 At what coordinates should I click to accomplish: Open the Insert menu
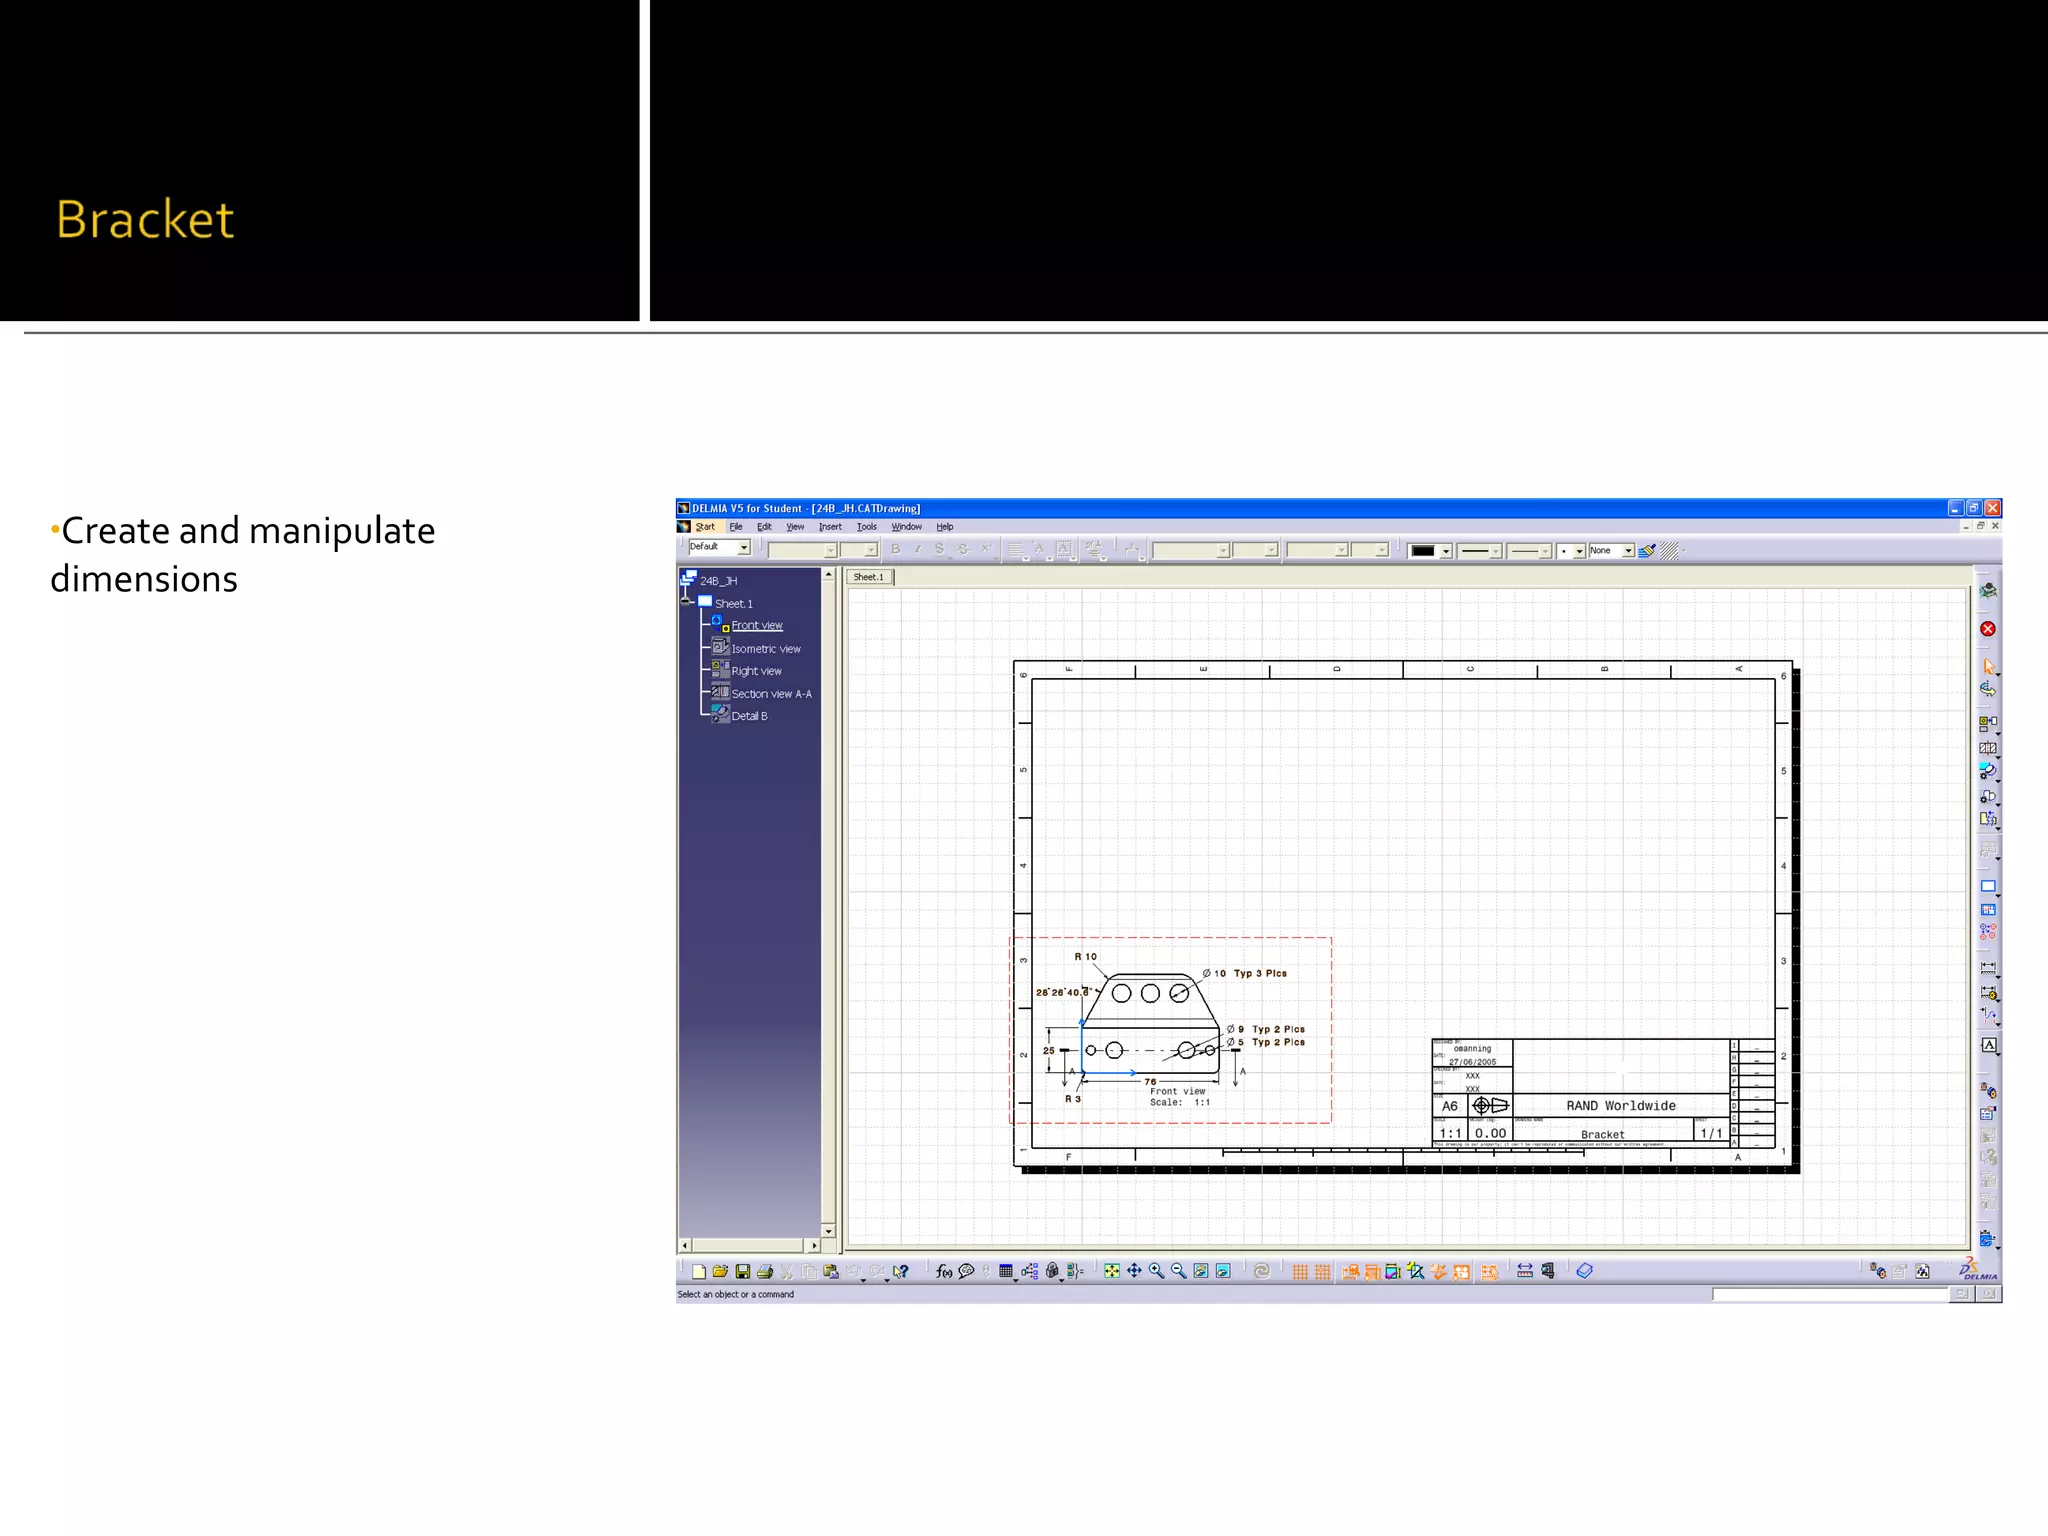pos(830,527)
